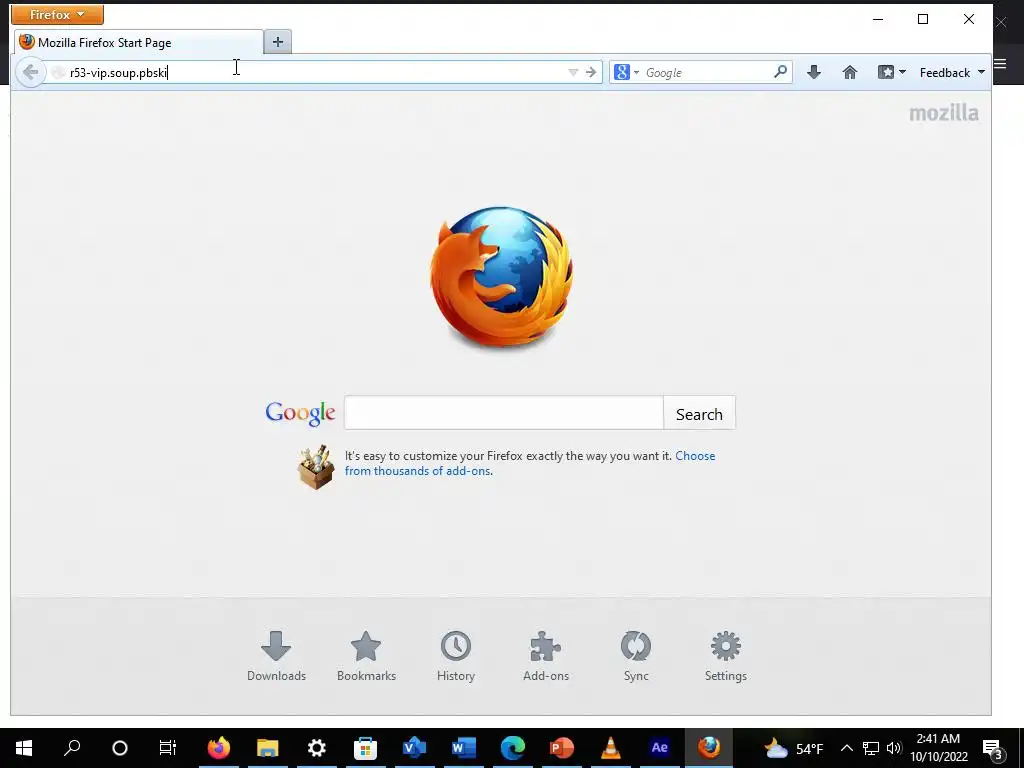Open Microsoft Store from taskbar
This screenshot has height=768, width=1024.
point(366,748)
